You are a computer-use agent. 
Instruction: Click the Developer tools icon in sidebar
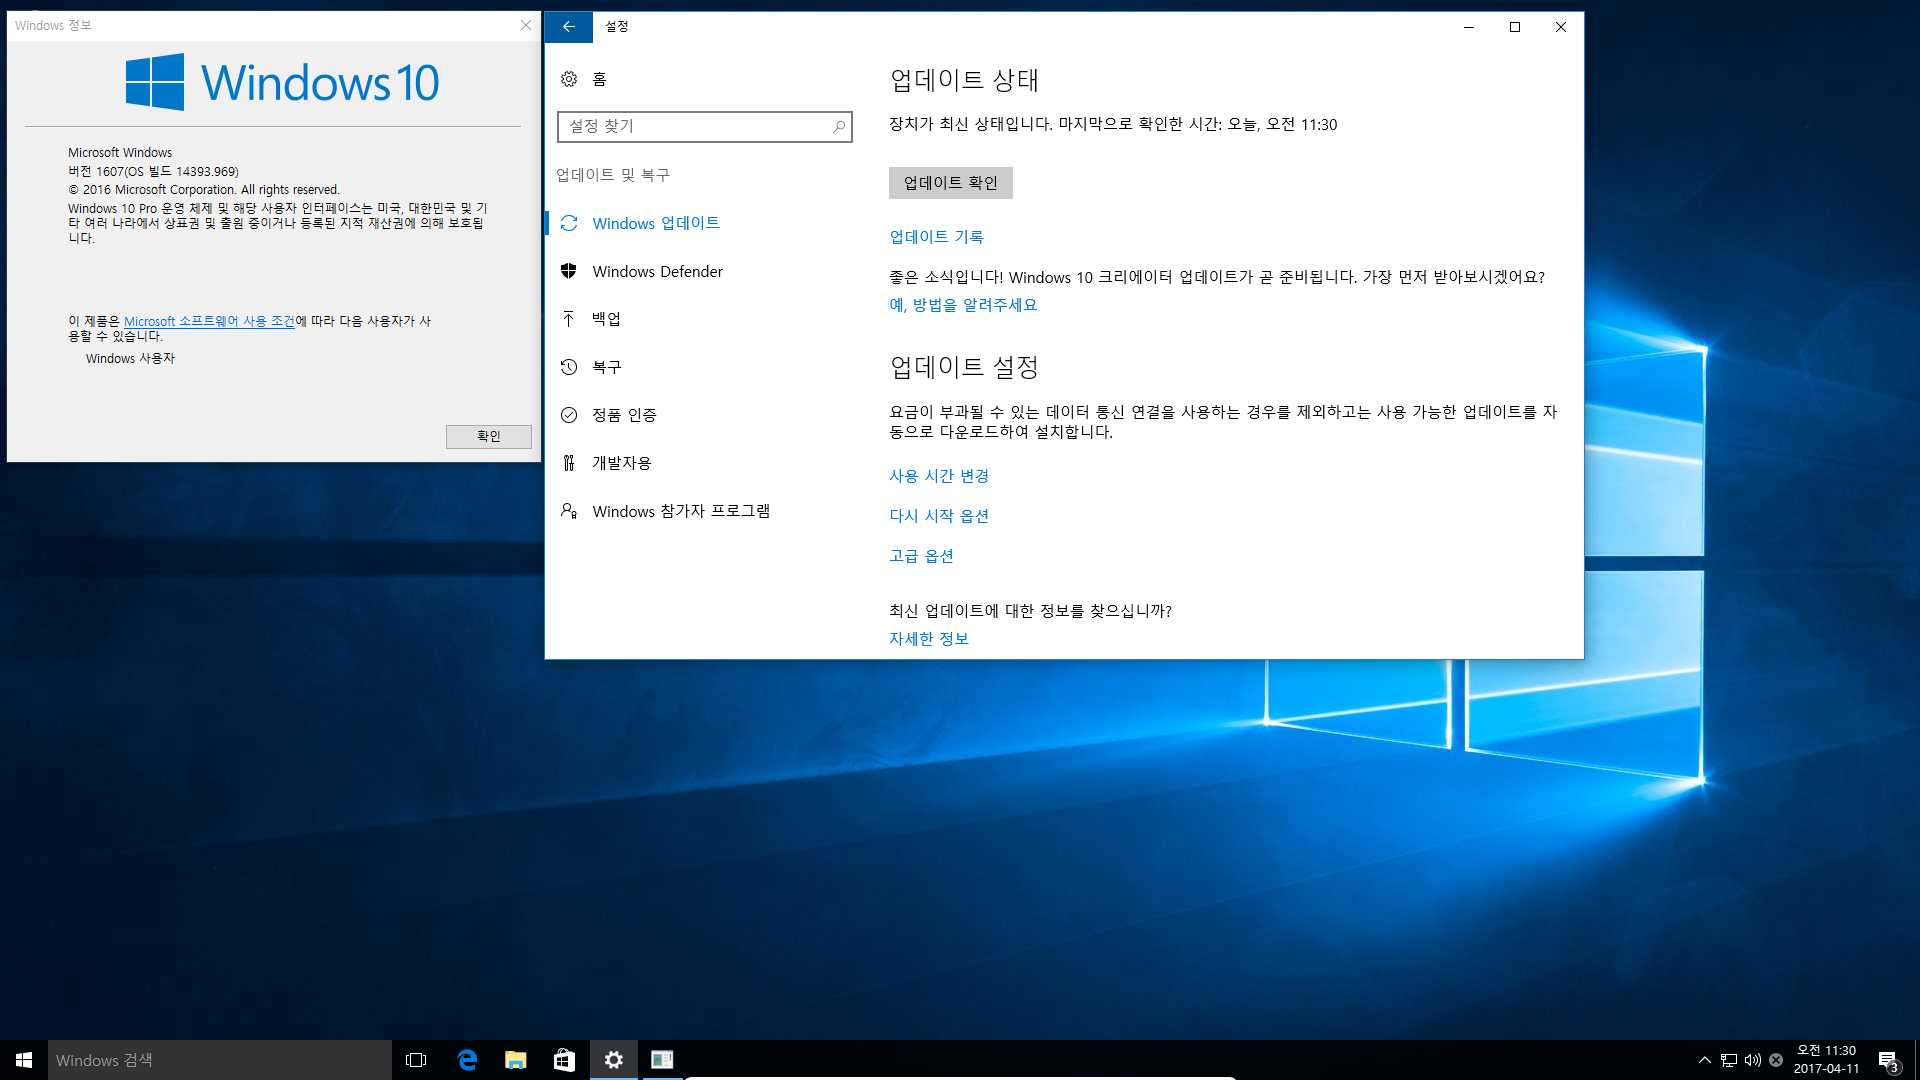pos(569,463)
